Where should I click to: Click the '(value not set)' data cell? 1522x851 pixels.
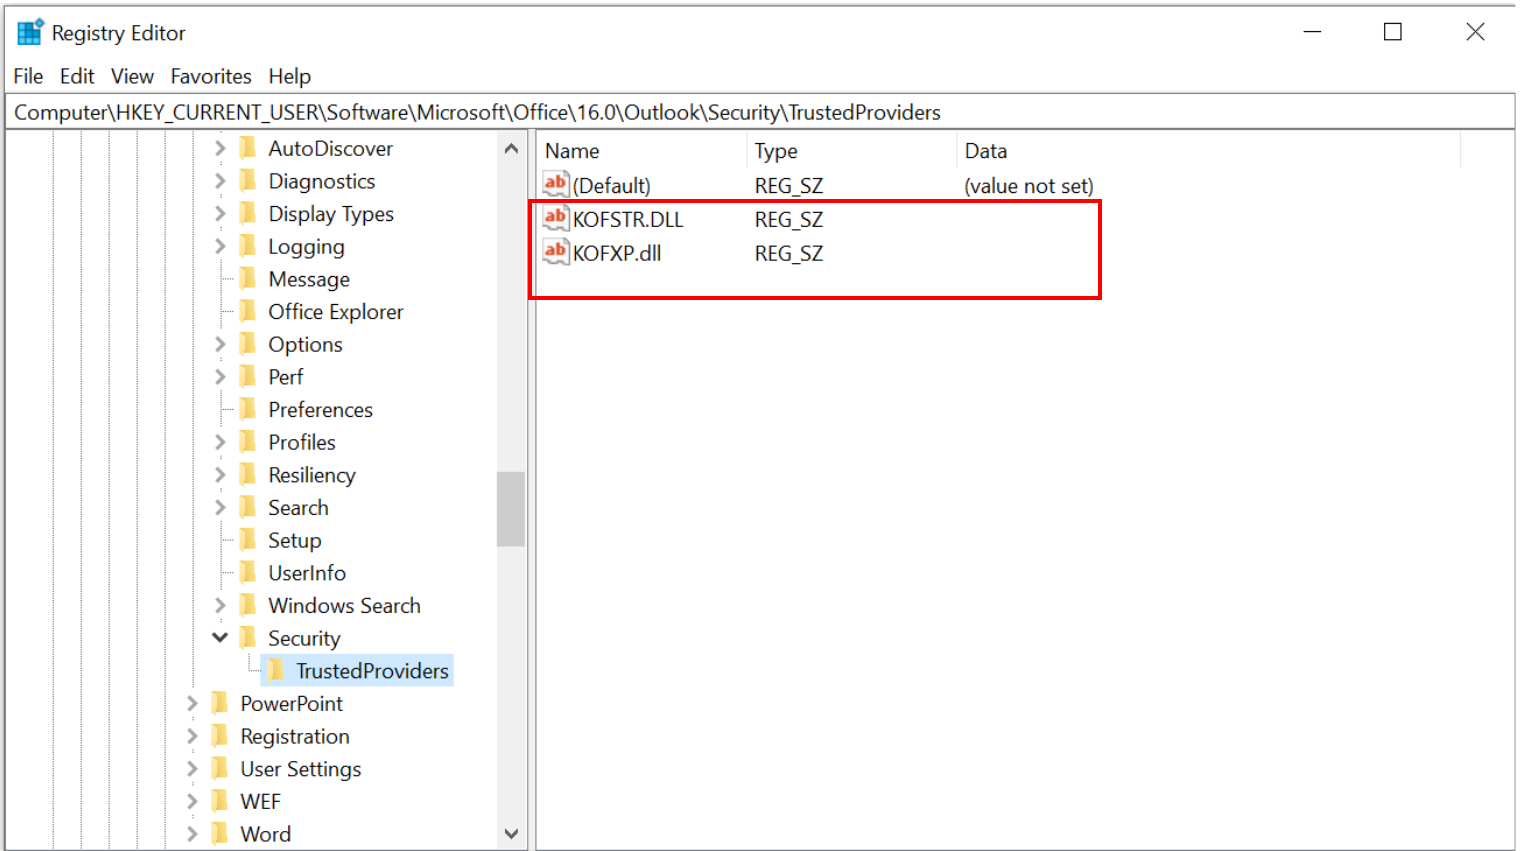click(x=1028, y=185)
